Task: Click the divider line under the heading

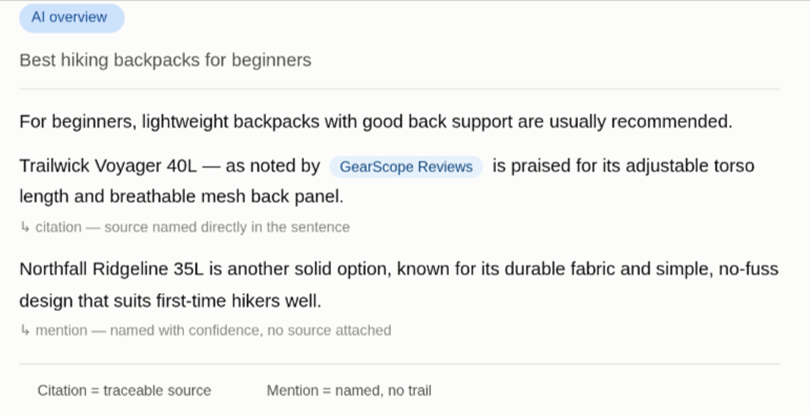Action: 399,89
